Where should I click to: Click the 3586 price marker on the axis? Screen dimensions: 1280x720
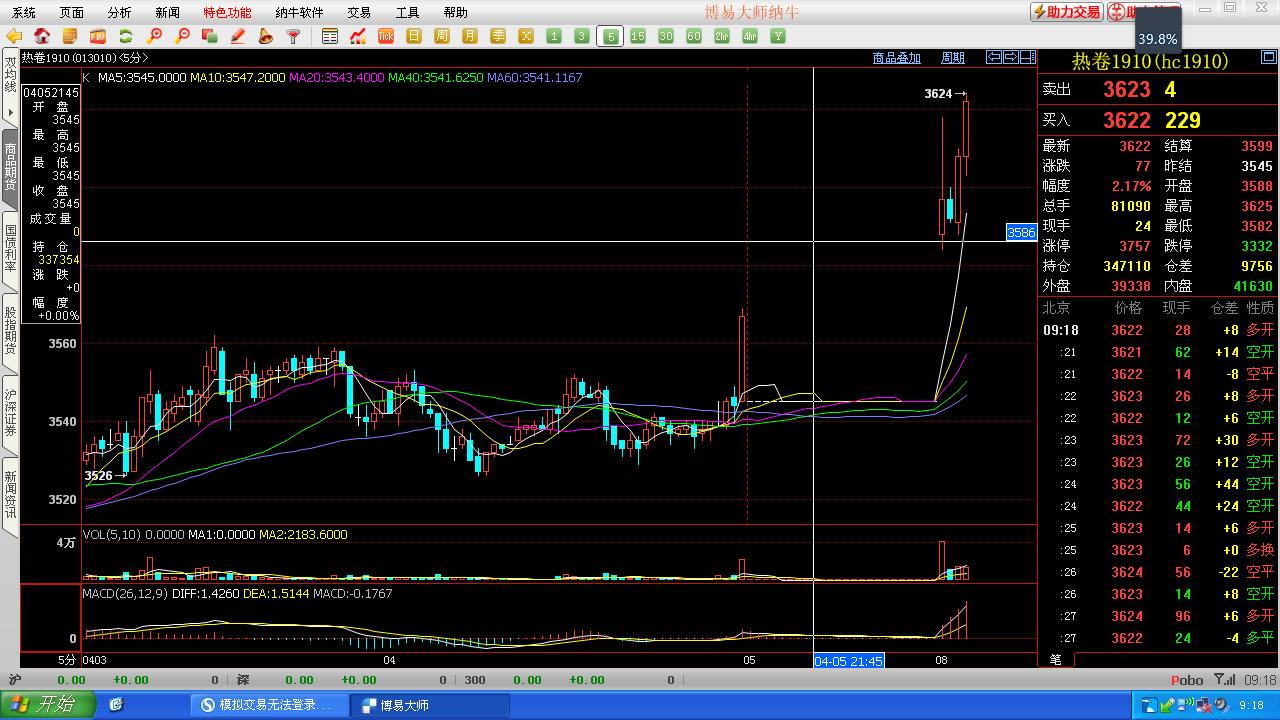(1021, 232)
